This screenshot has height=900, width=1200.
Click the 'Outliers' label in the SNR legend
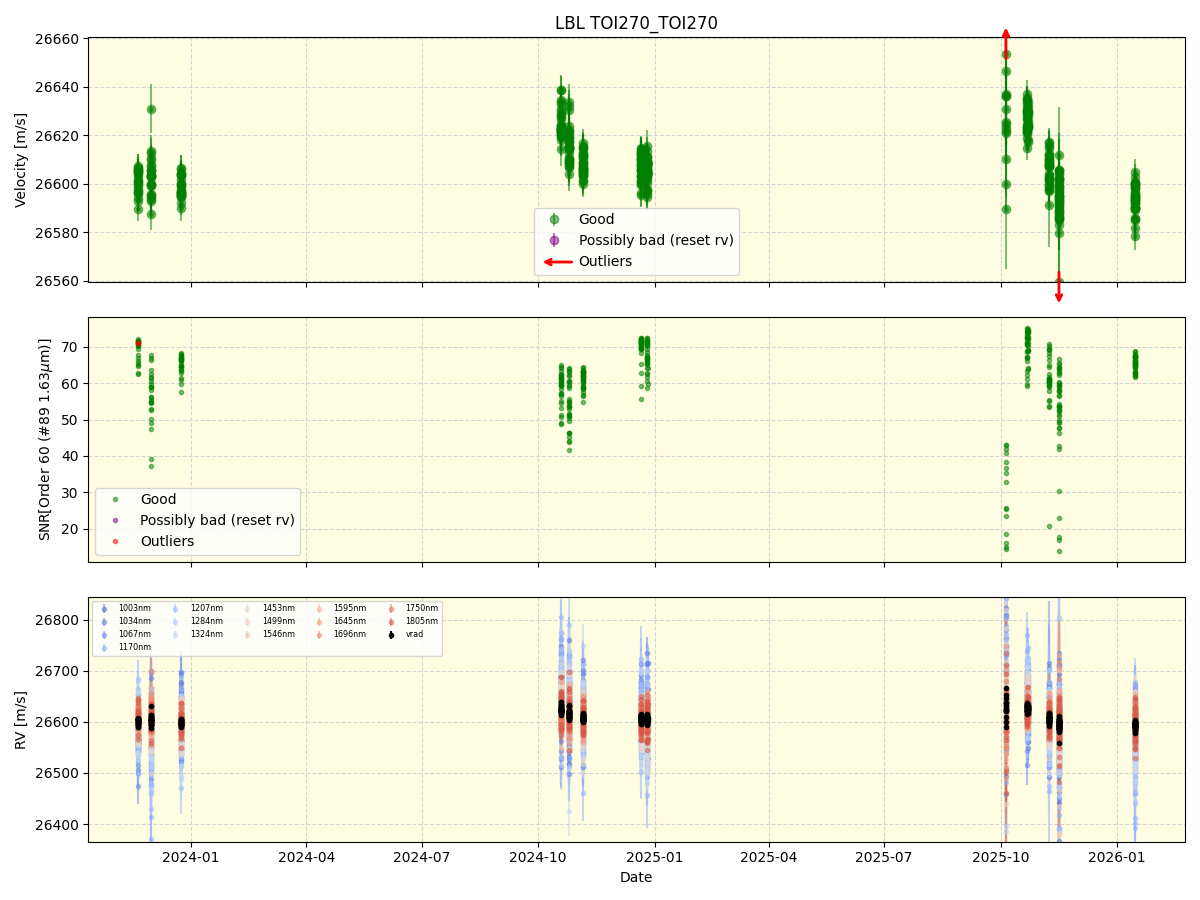click(167, 541)
